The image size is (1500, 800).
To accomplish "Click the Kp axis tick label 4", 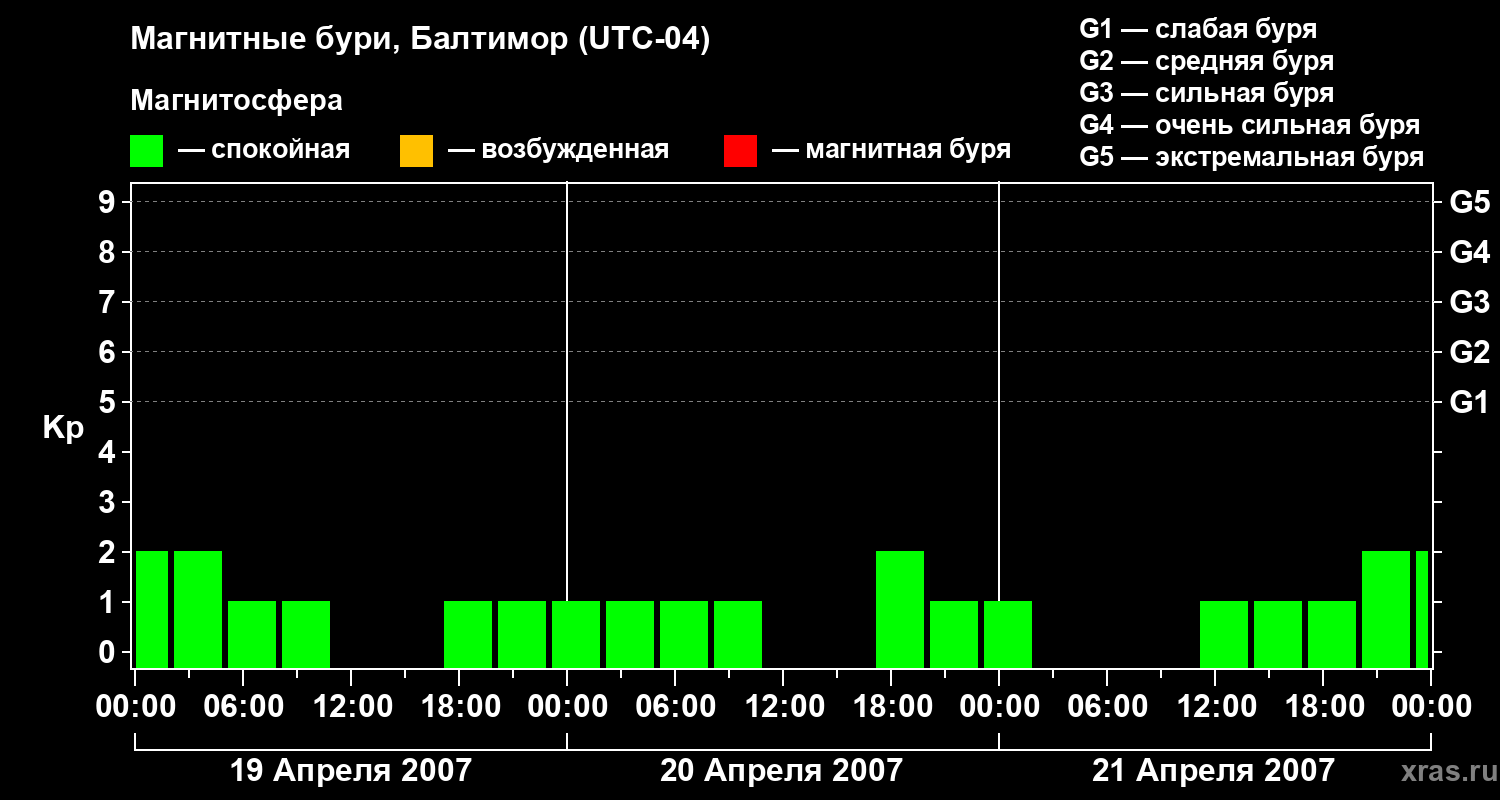I will pos(109,452).
